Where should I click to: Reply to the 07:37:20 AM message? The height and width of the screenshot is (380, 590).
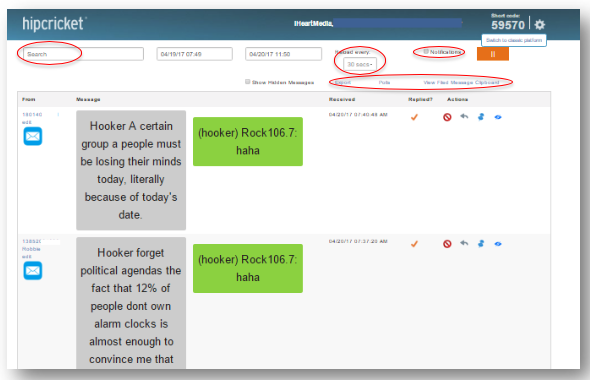click(x=464, y=243)
